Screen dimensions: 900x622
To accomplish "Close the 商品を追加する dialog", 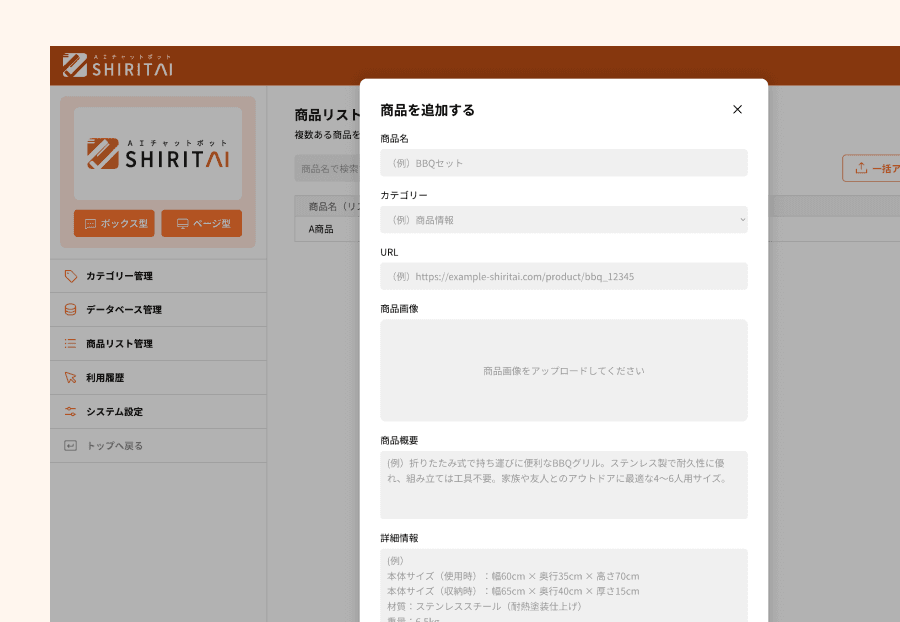I will click(737, 109).
